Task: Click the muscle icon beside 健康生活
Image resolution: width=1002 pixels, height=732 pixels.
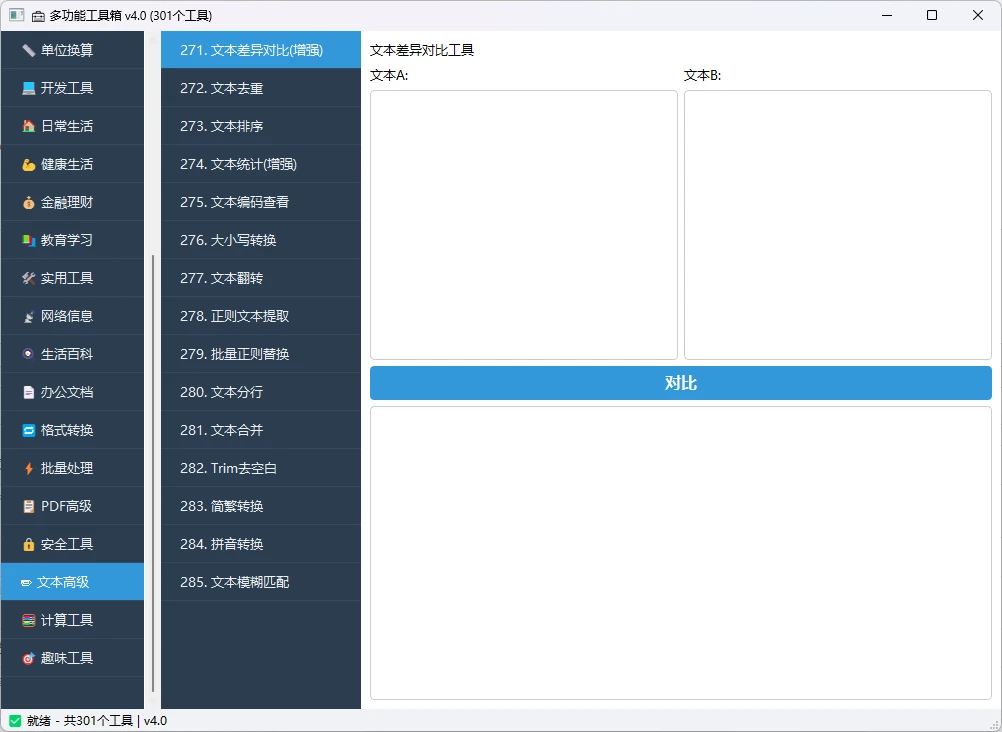Action: [28, 164]
